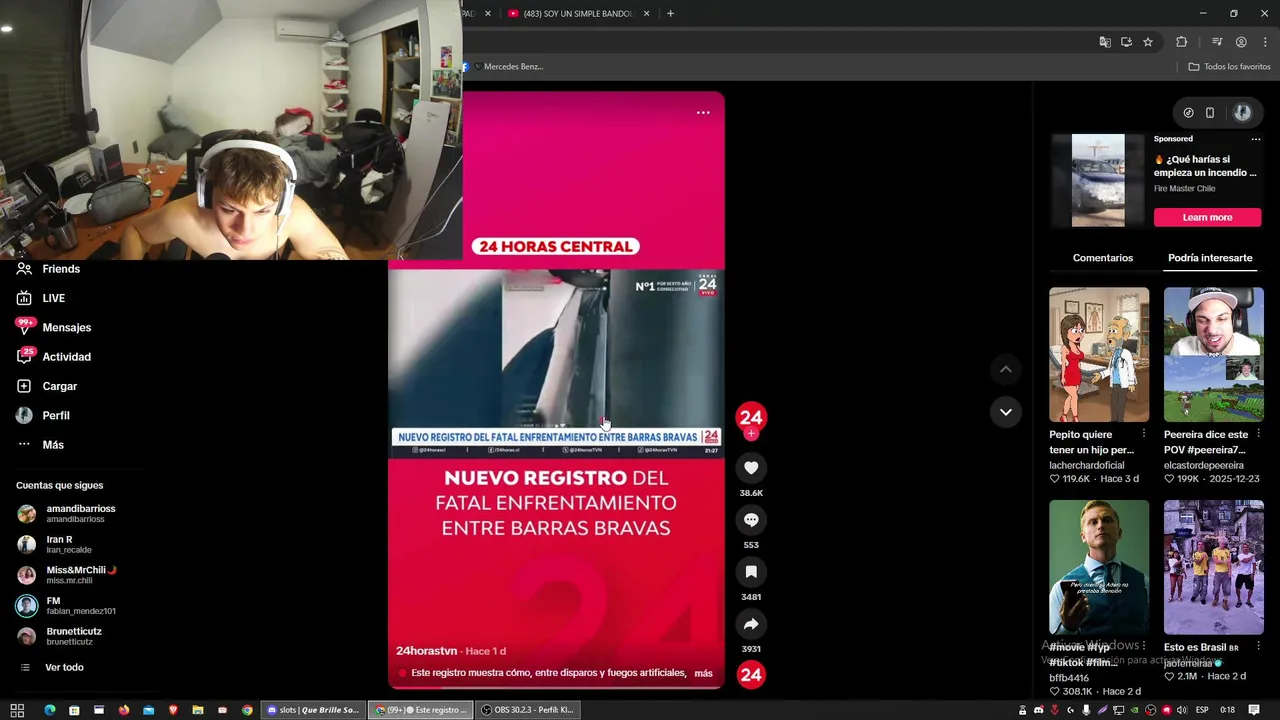Open the Esto es Brasil video thumbnail
The width and height of the screenshot is (1280, 720).
pyautogui.click(x=1213, y=567)
